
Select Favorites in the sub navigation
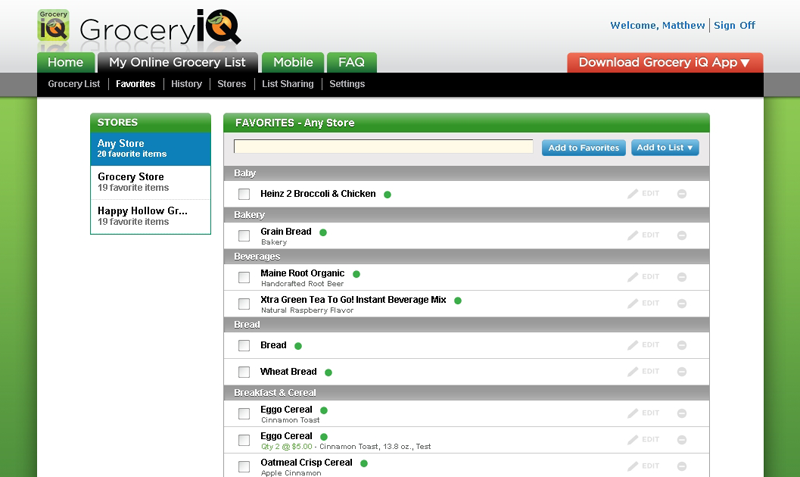coord(135,84)
